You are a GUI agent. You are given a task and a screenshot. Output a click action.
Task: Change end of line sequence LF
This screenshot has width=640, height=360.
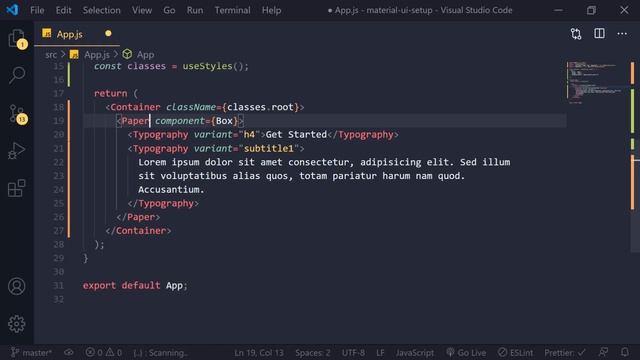(x=380, y=353)
